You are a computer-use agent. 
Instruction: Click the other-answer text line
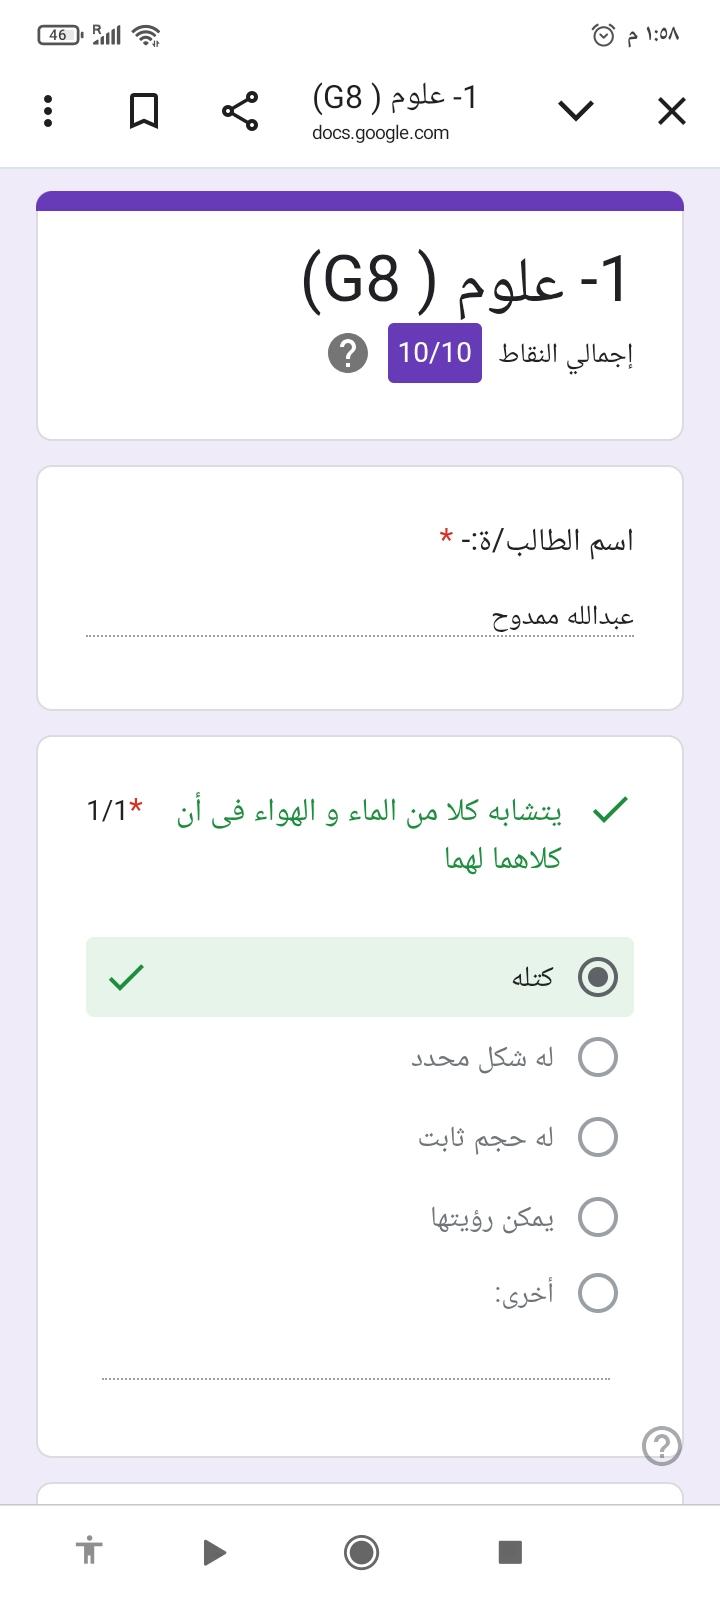point(356,1364)
